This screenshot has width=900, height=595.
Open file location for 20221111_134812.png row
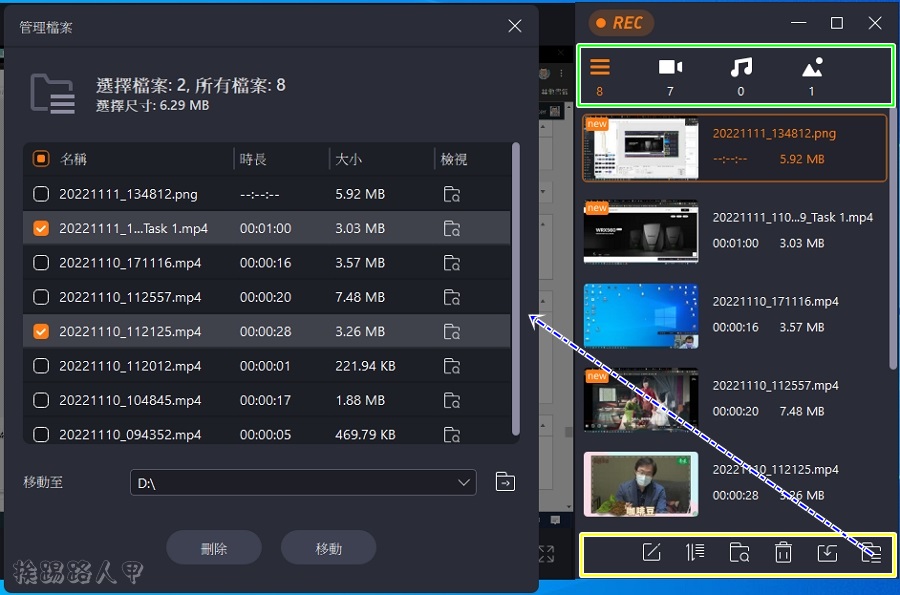pos(452,195)
